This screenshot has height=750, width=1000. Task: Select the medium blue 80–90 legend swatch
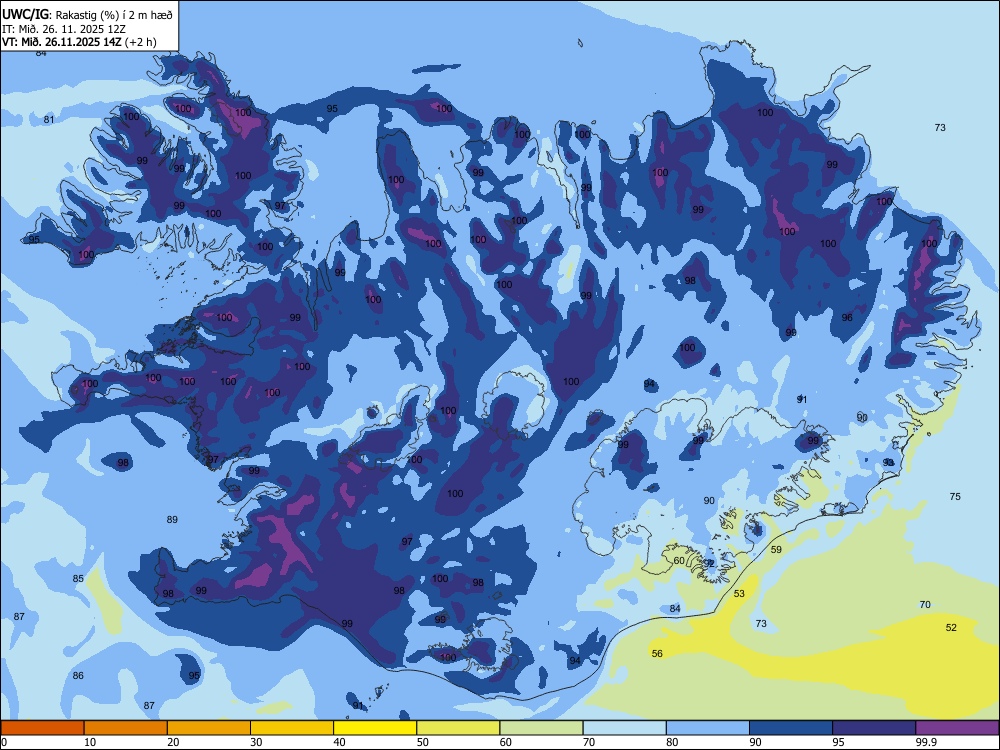[708, 728]
